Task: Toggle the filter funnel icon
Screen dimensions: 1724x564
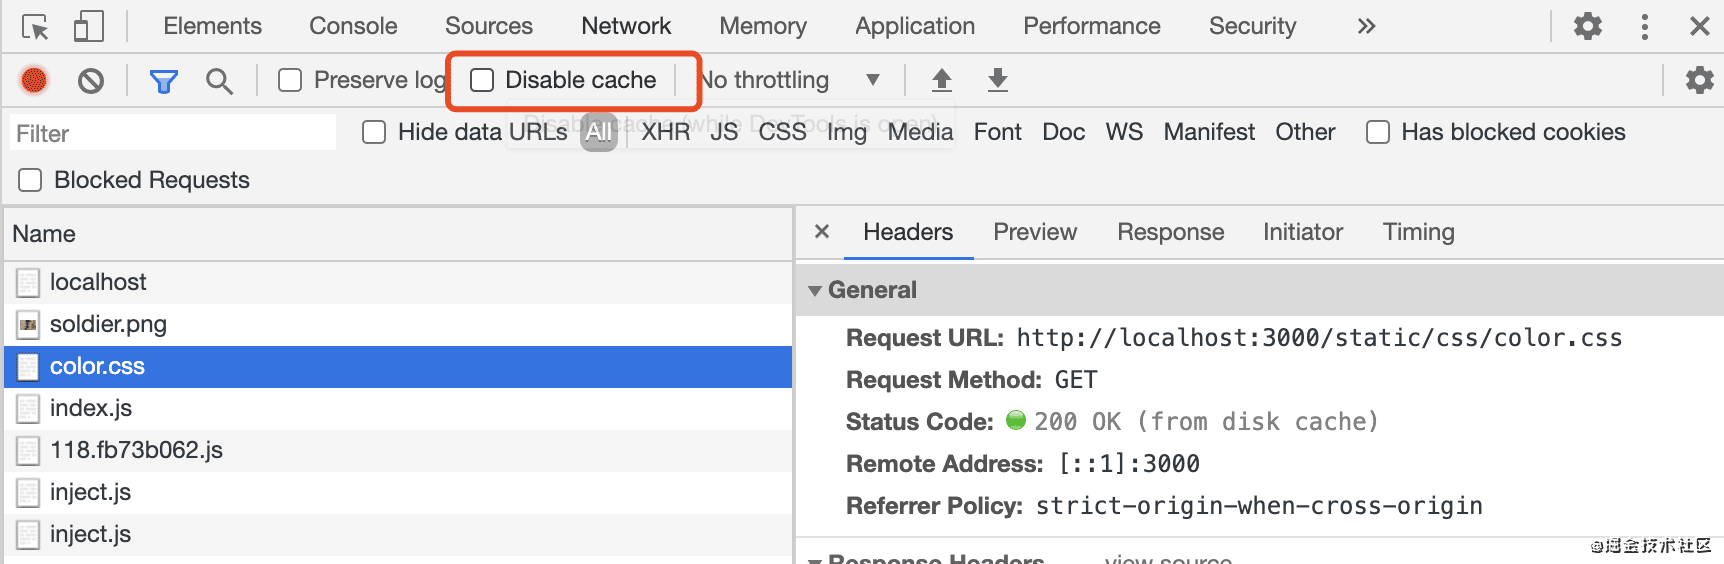Action: [164, 81]
